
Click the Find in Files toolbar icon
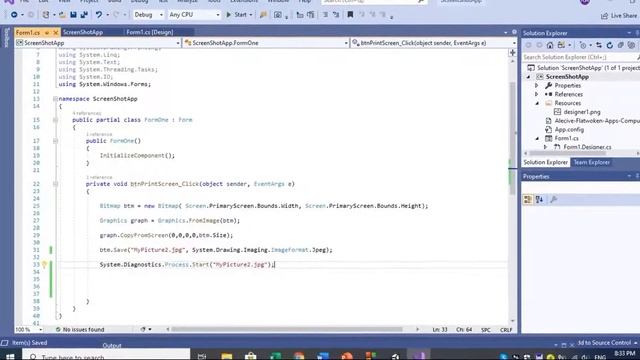[x=263, y=15]
